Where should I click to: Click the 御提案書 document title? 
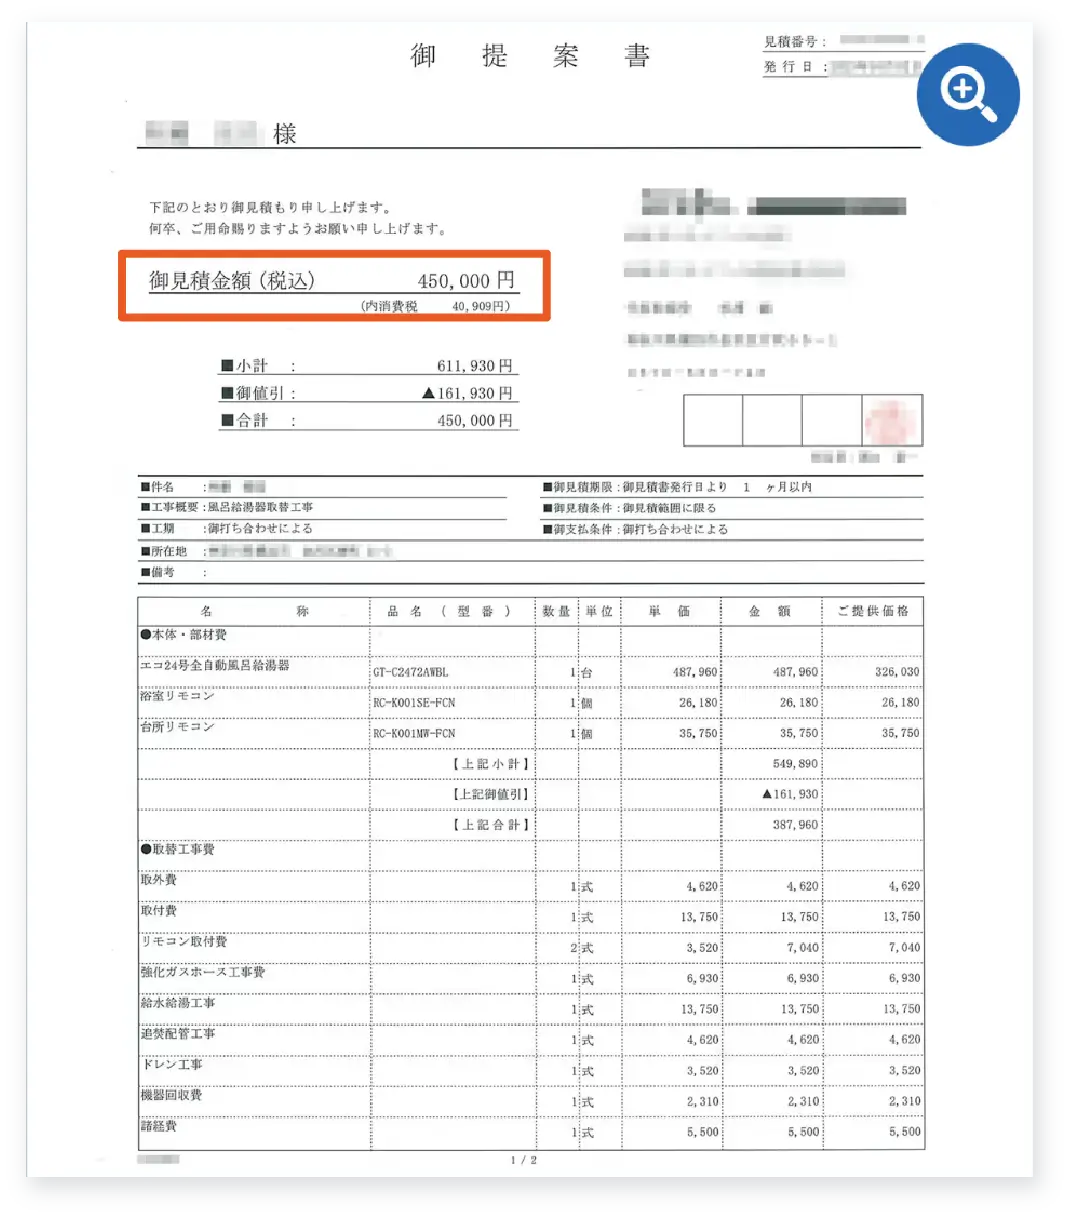tap(530, 55)
